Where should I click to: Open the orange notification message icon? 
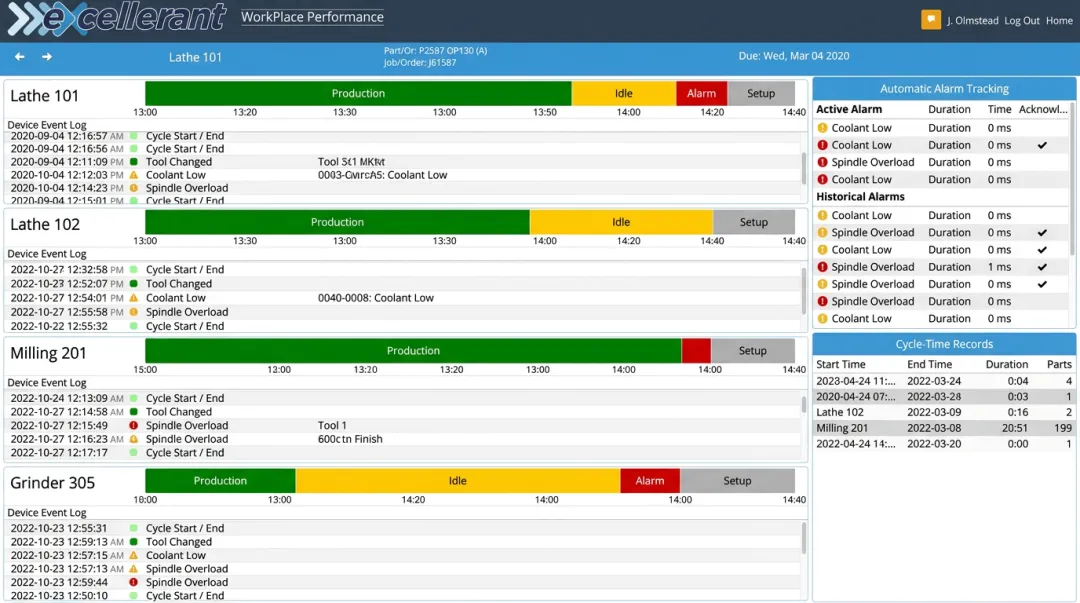click(931, 19)
